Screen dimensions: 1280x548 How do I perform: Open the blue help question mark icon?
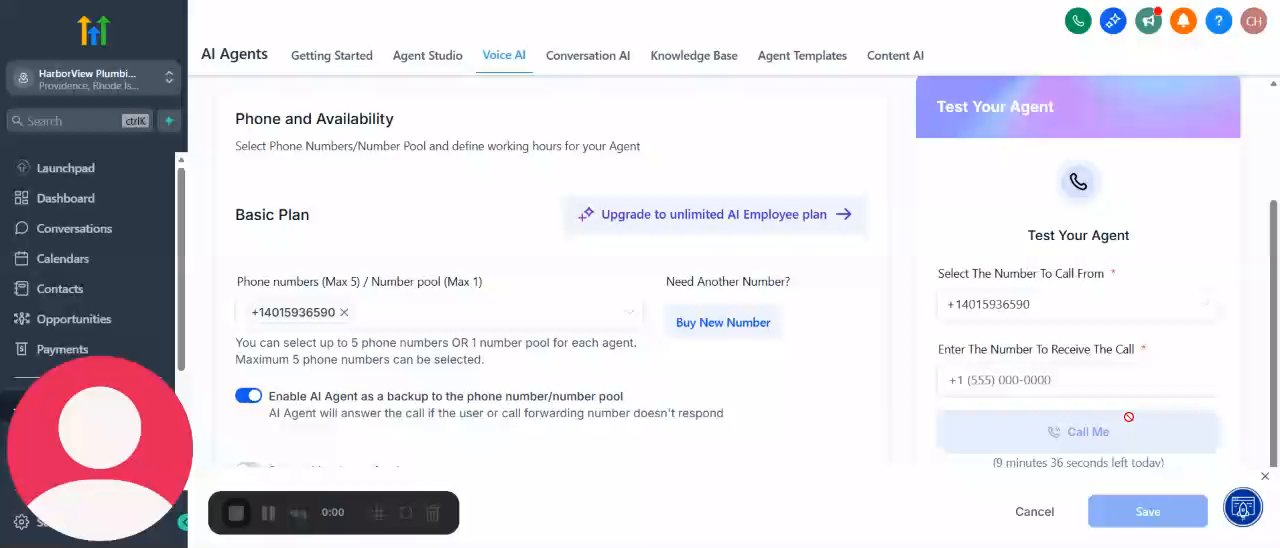pos(1218,20)
